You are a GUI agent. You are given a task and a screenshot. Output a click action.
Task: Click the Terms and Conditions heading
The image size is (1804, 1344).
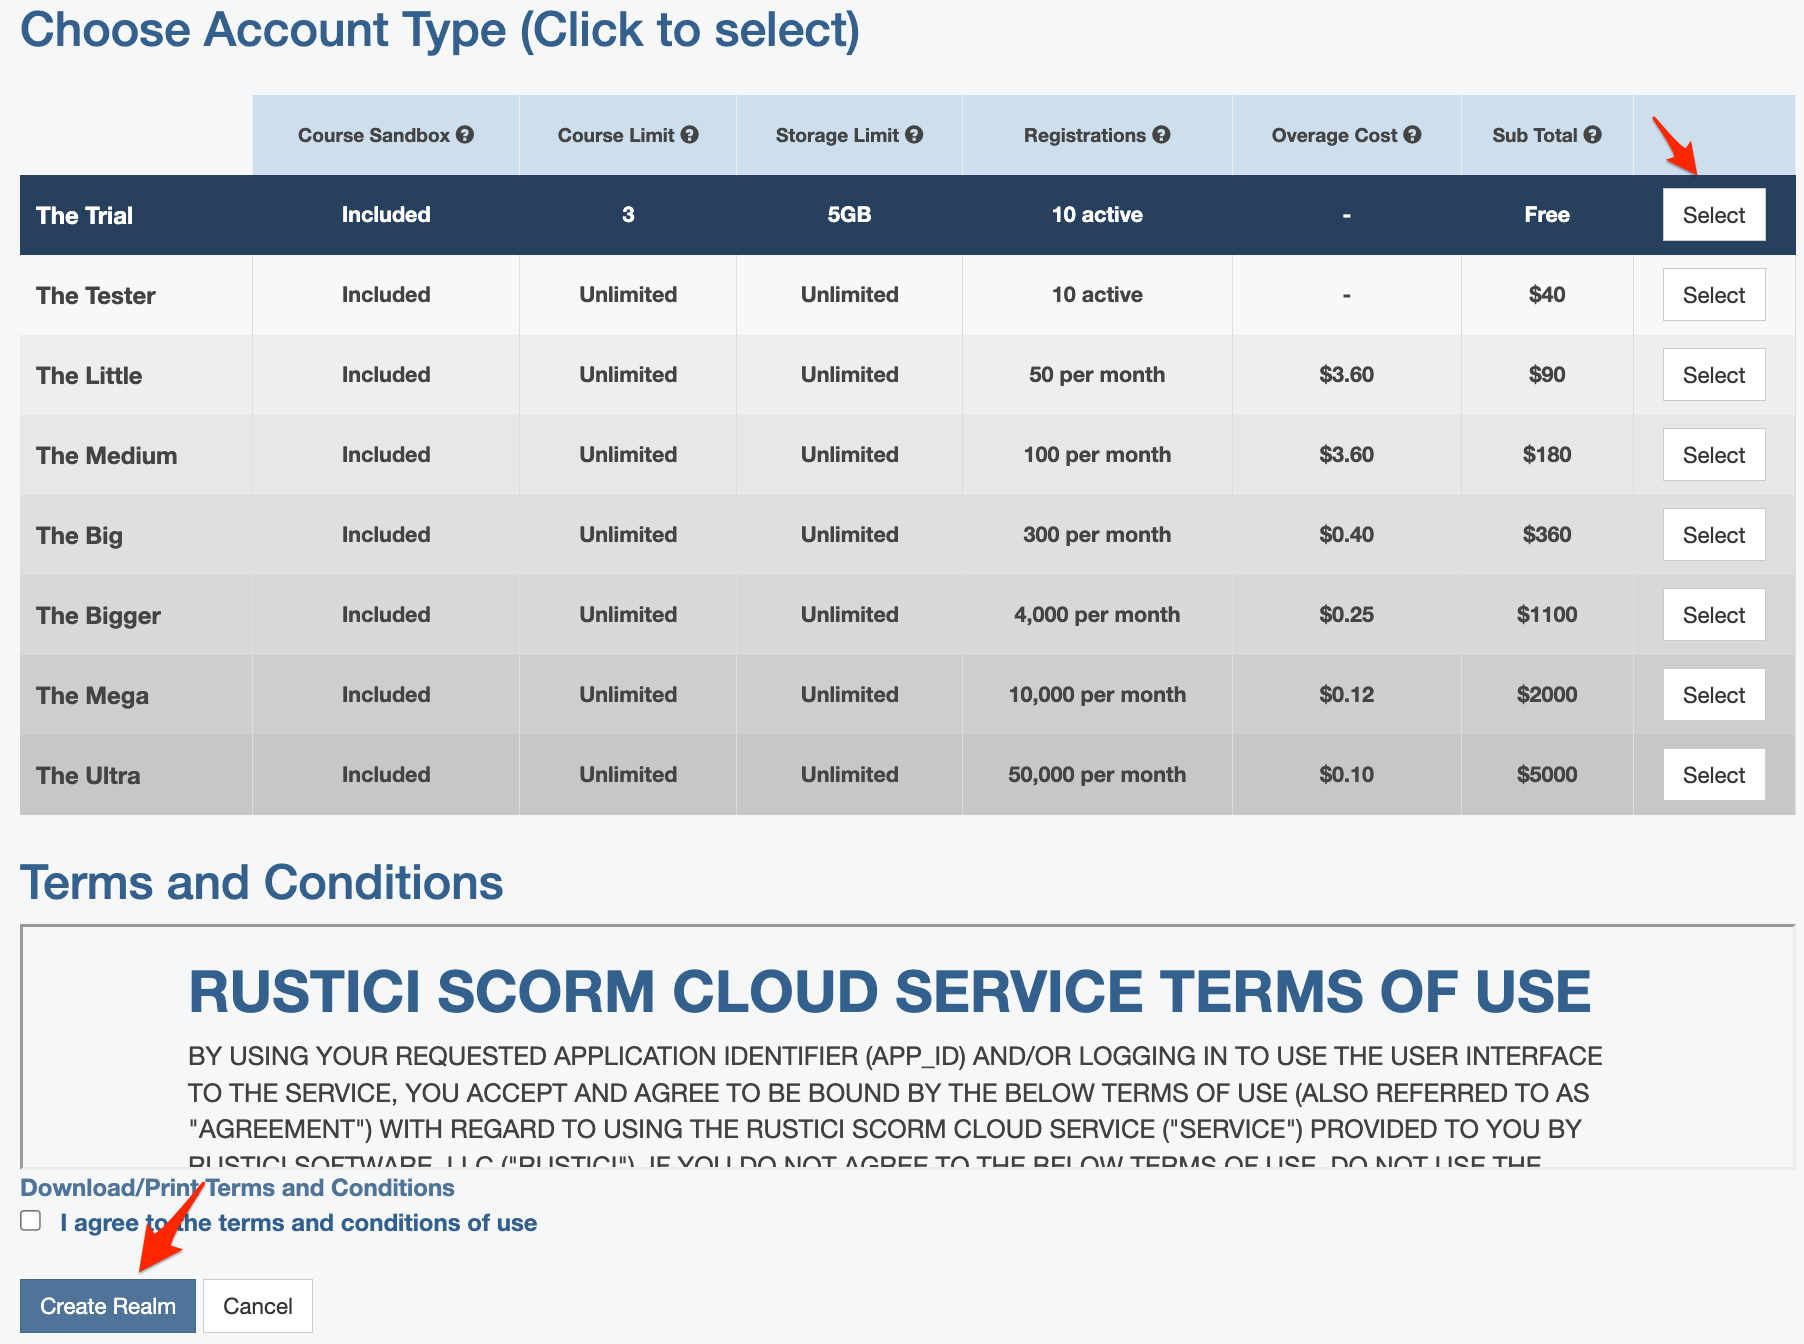[262, 882]
